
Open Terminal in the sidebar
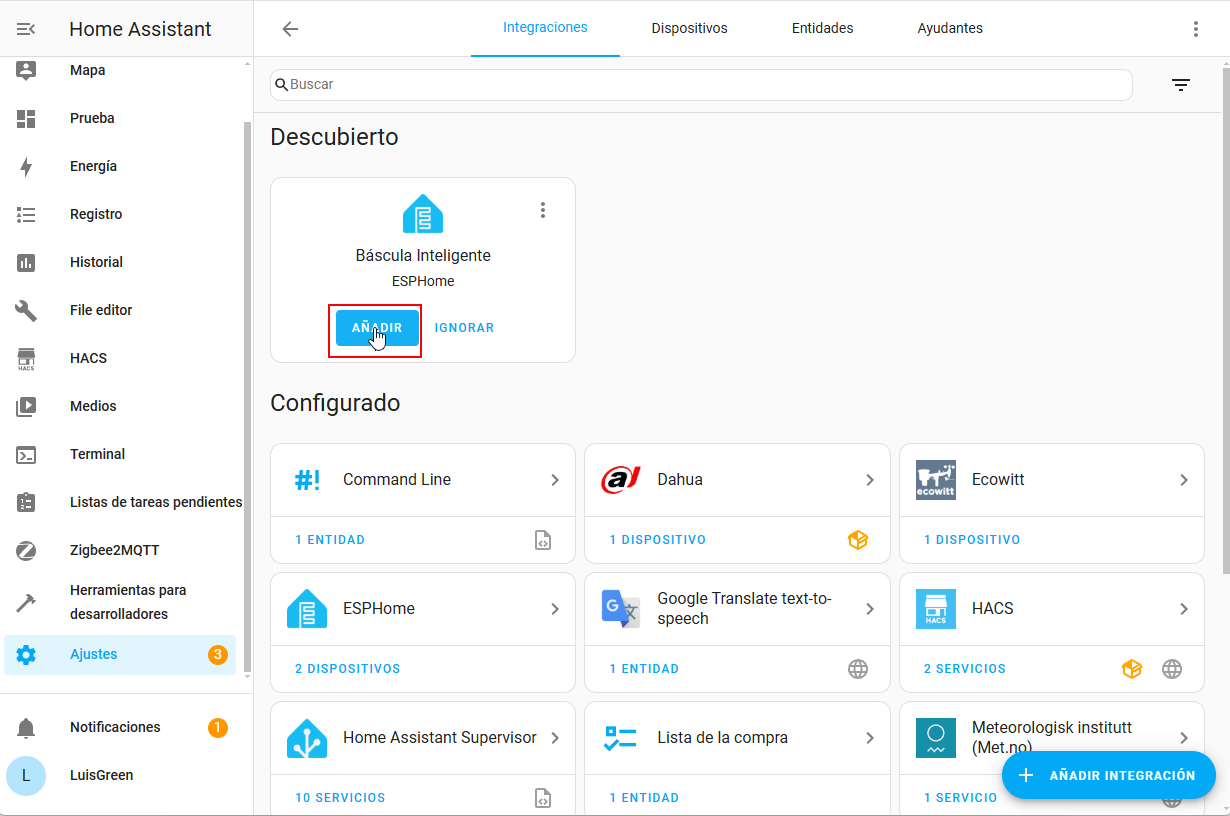click(x=97, y=454)
